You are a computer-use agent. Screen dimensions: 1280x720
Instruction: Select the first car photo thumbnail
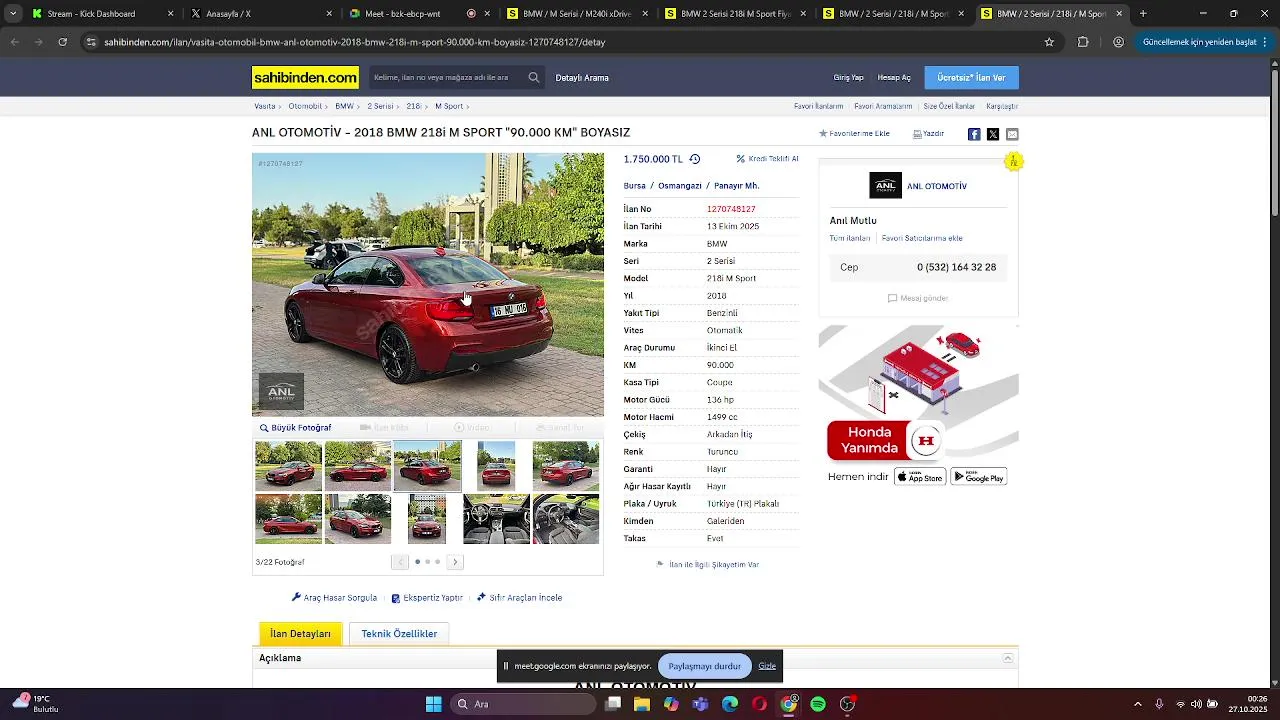coord(288,466)
